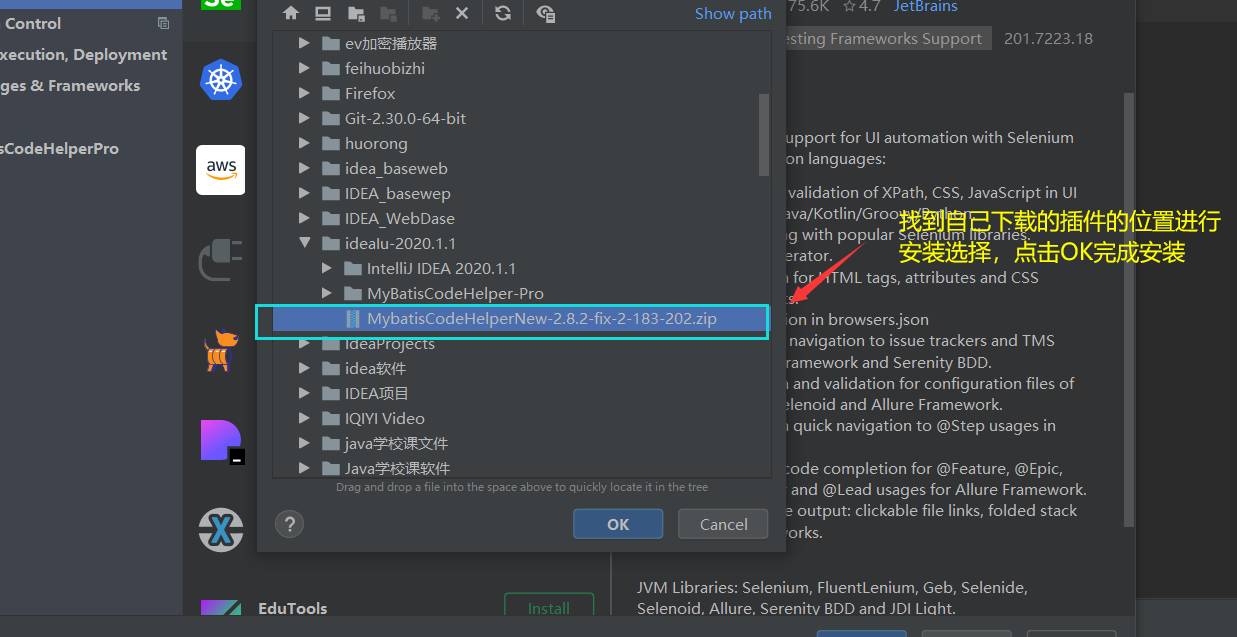Expand the feihuobizhi folder

[x=305, y=69]
